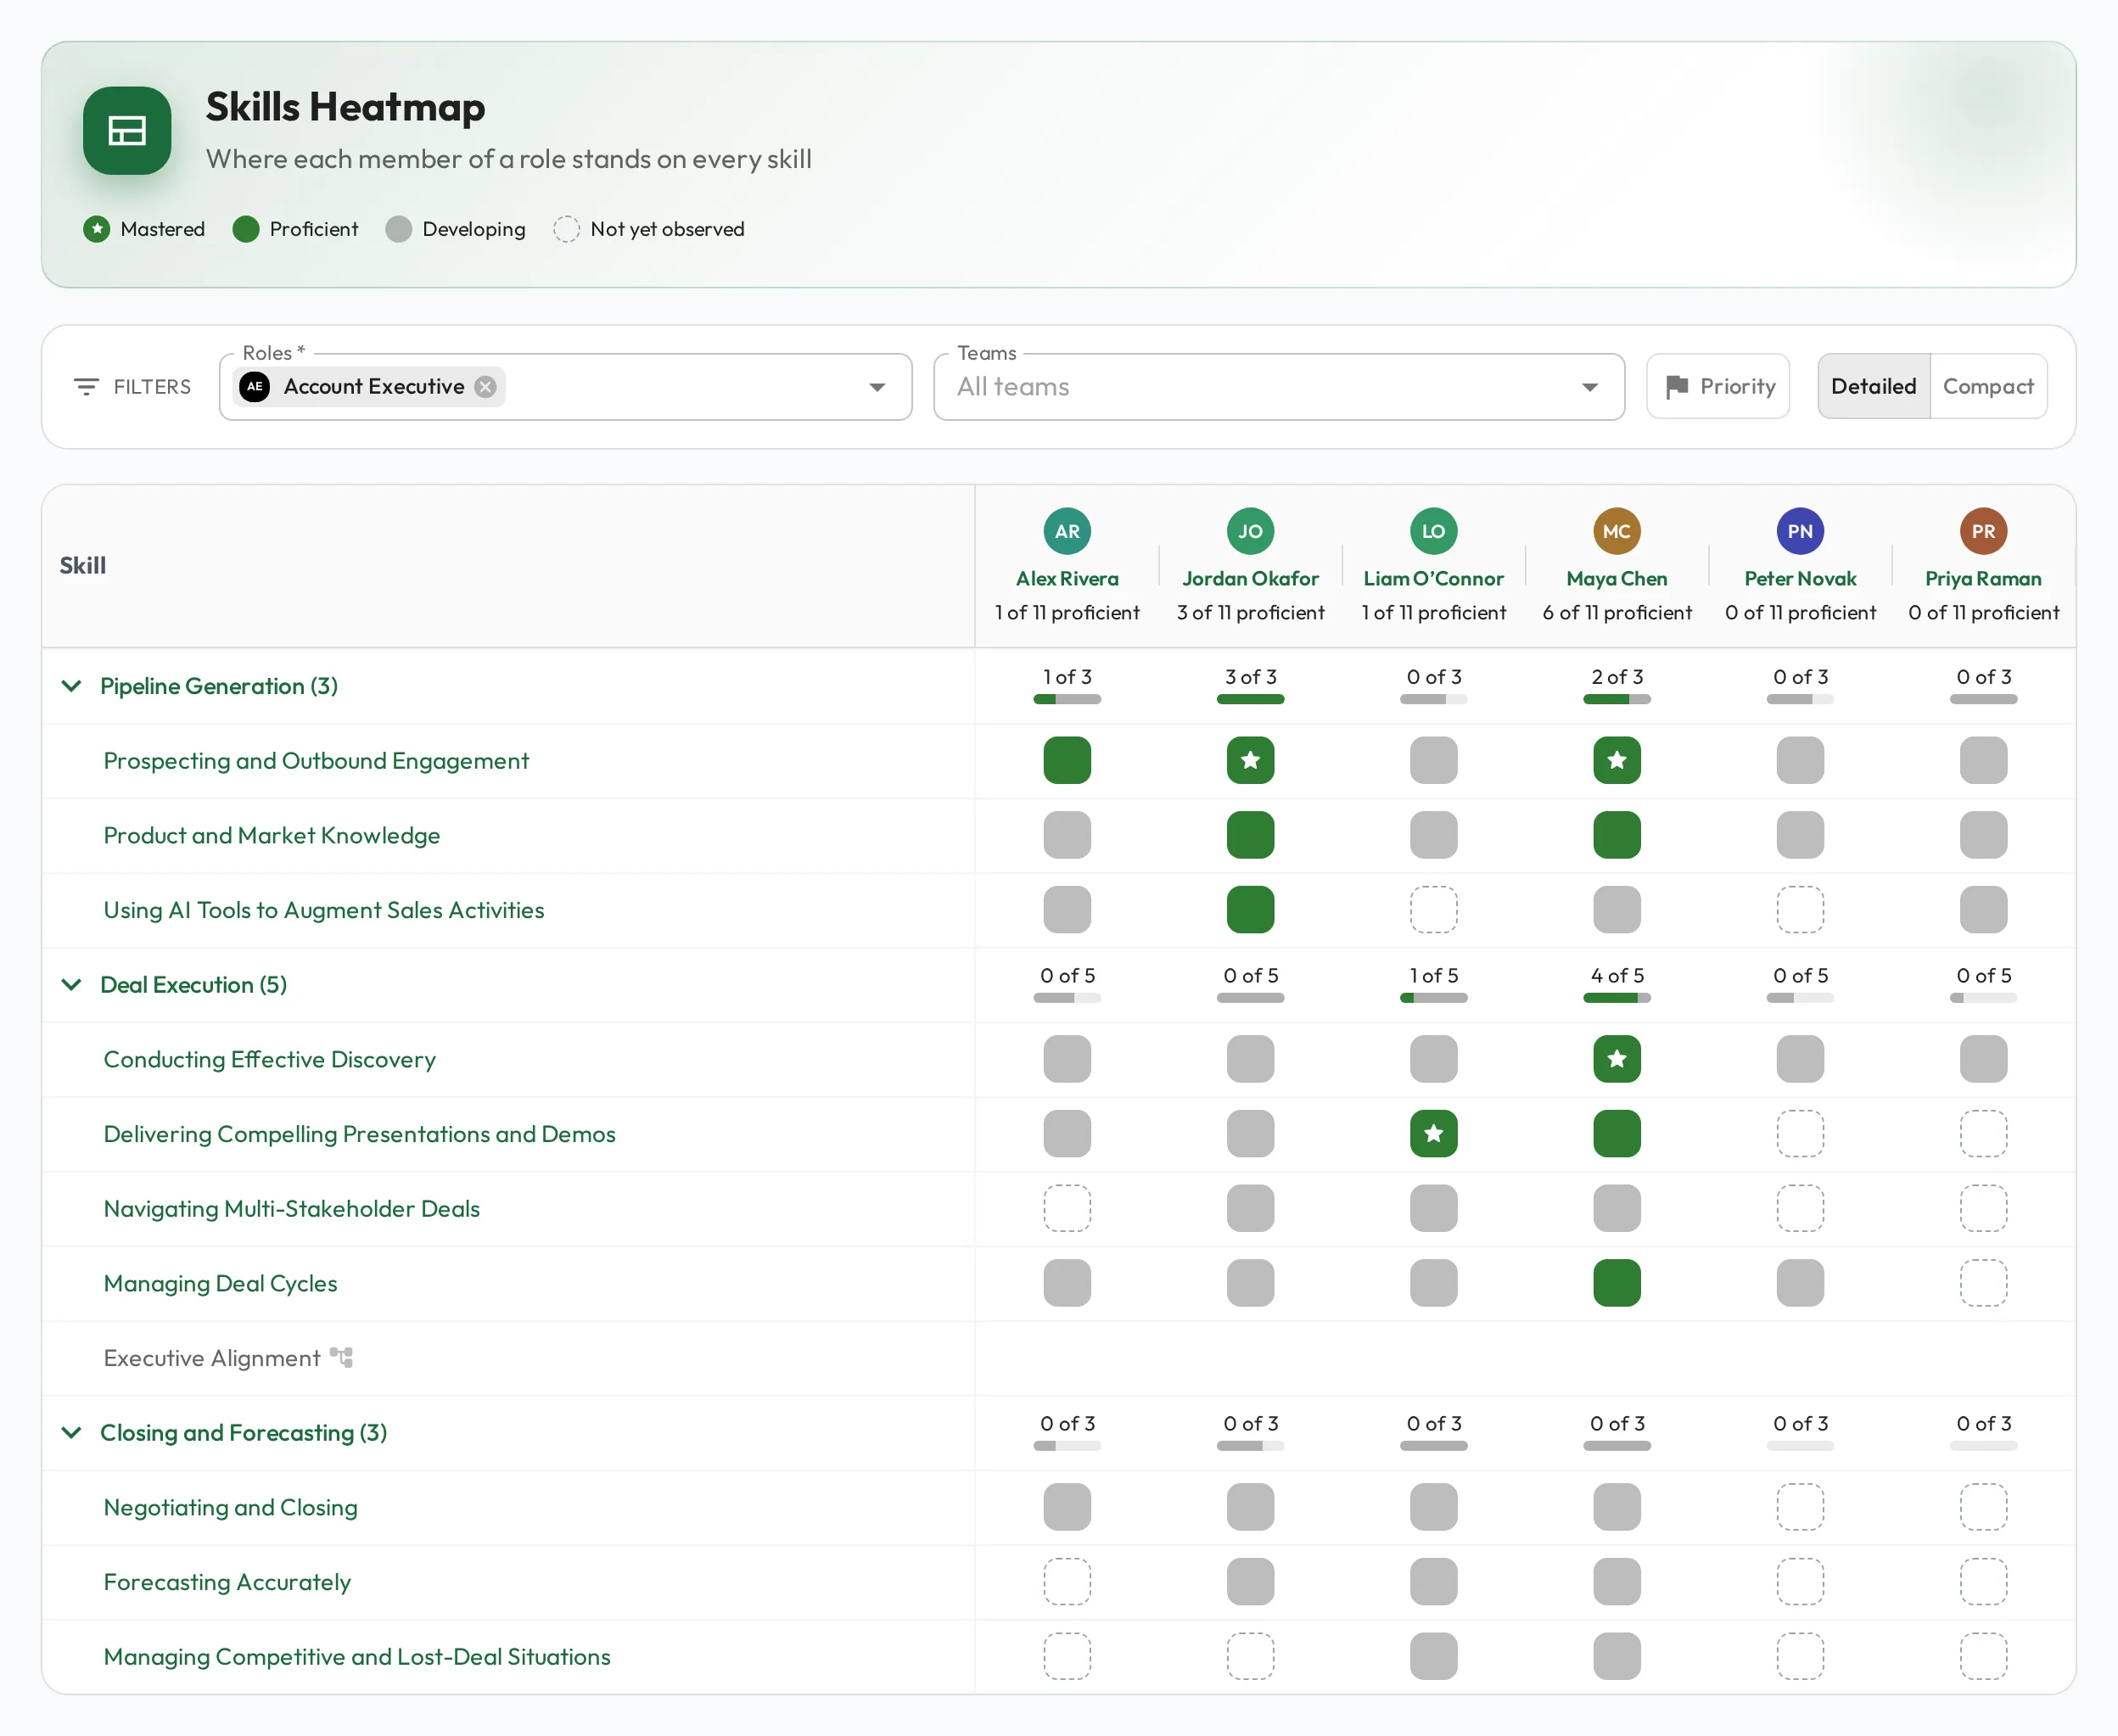Collapse the Pipeline Generation group chevron
The height and width of the screenshot is (1736, 2118).
point(71,686)
